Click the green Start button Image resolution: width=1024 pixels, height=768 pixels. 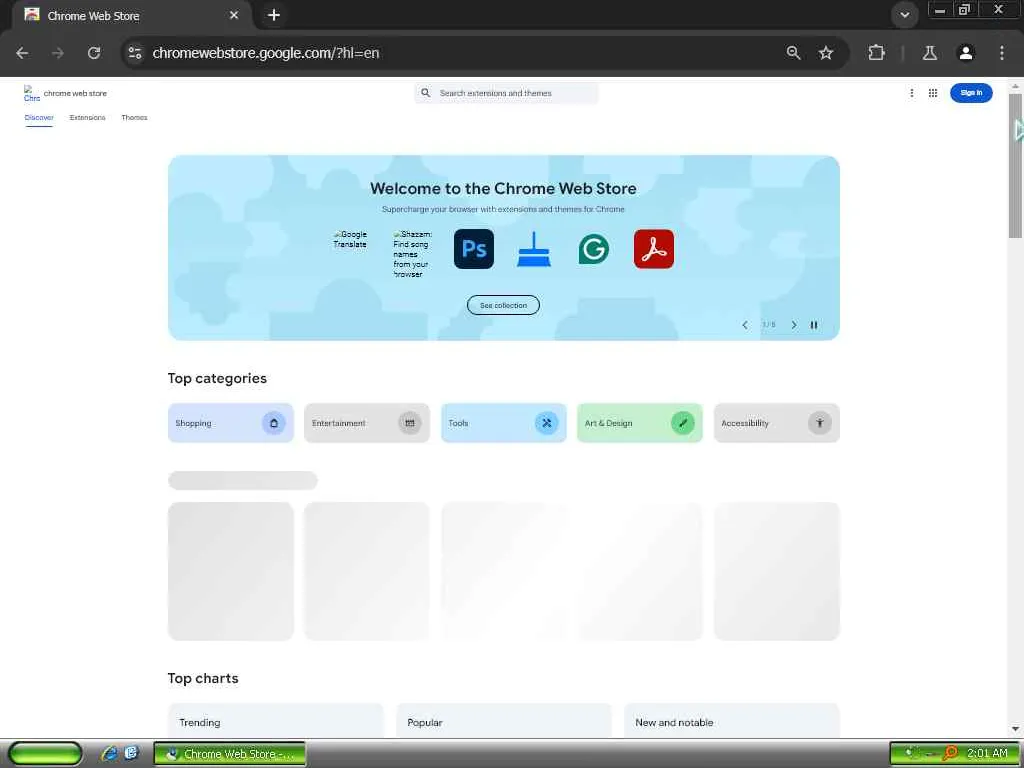tap(45, 754)
